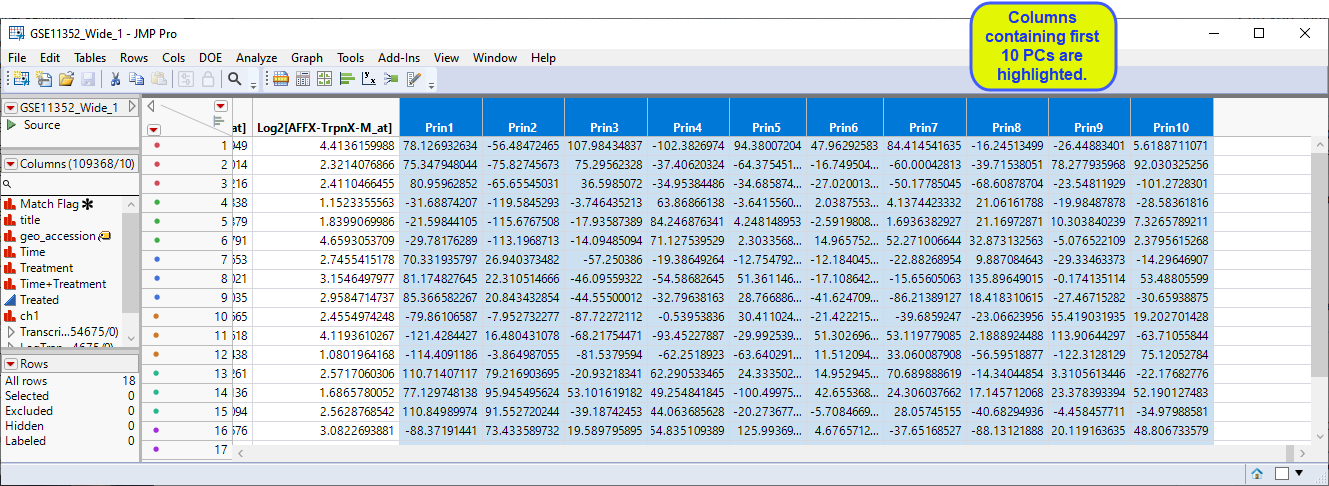
Task: Expand the Transcri... column group
Action: 11,331
